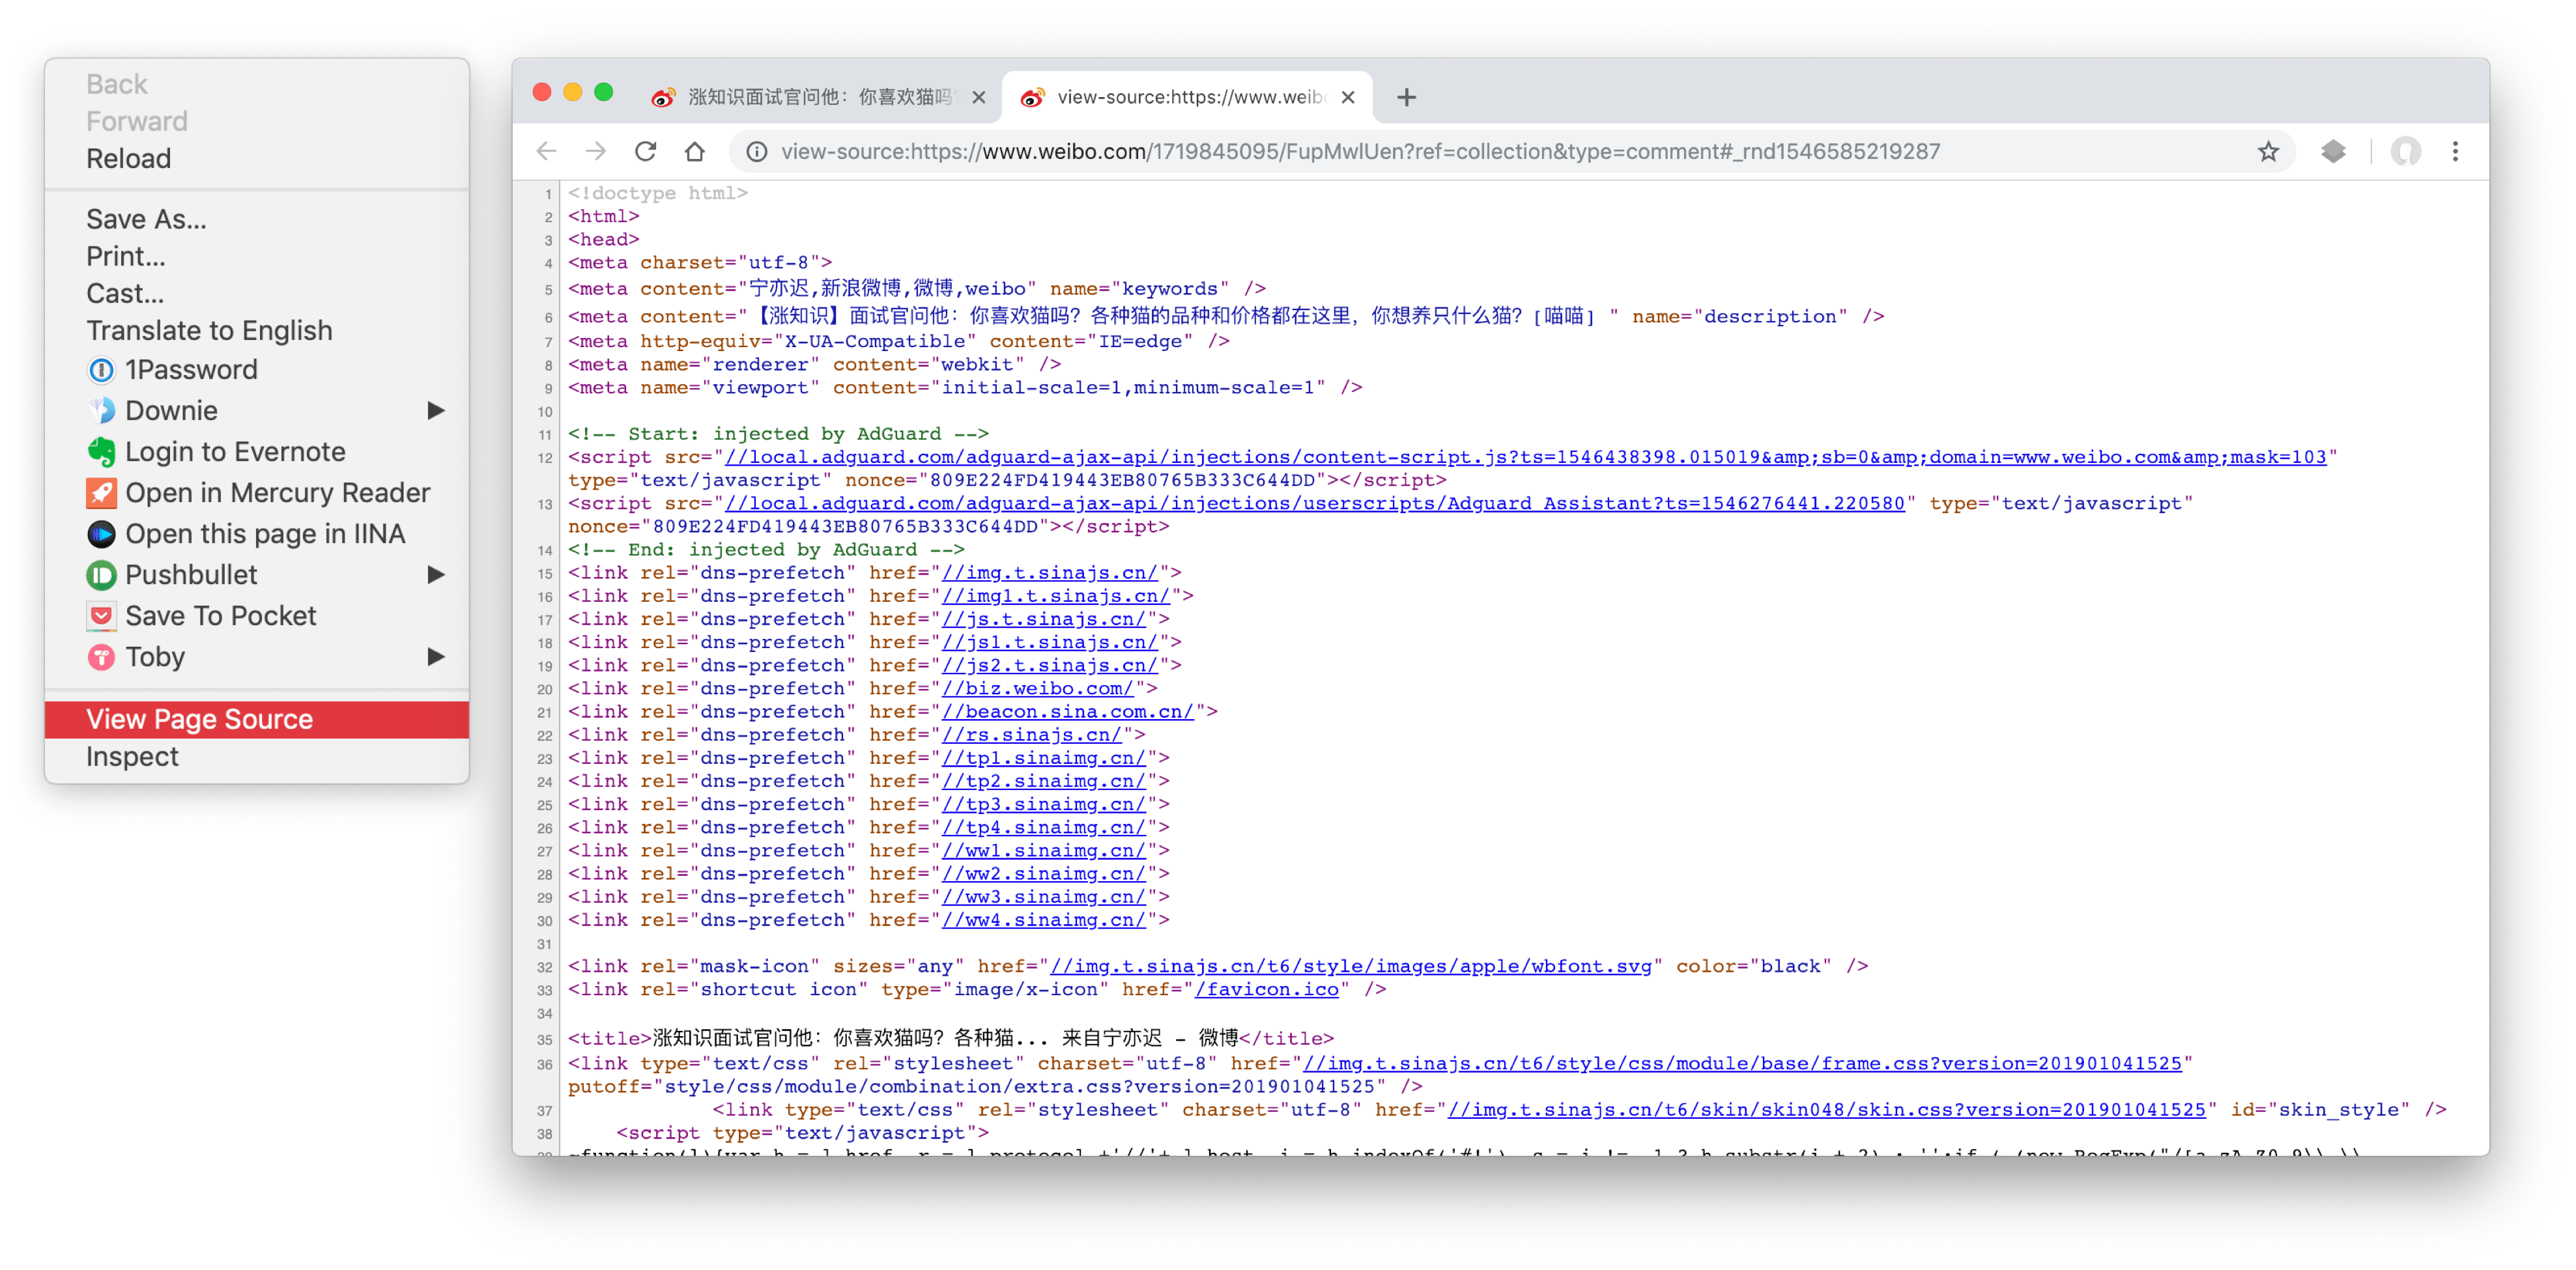This screenshot has height=1270, width=2576.
Task: Open the Chrome three-dot menu
Action: (x=2455, y=151)
